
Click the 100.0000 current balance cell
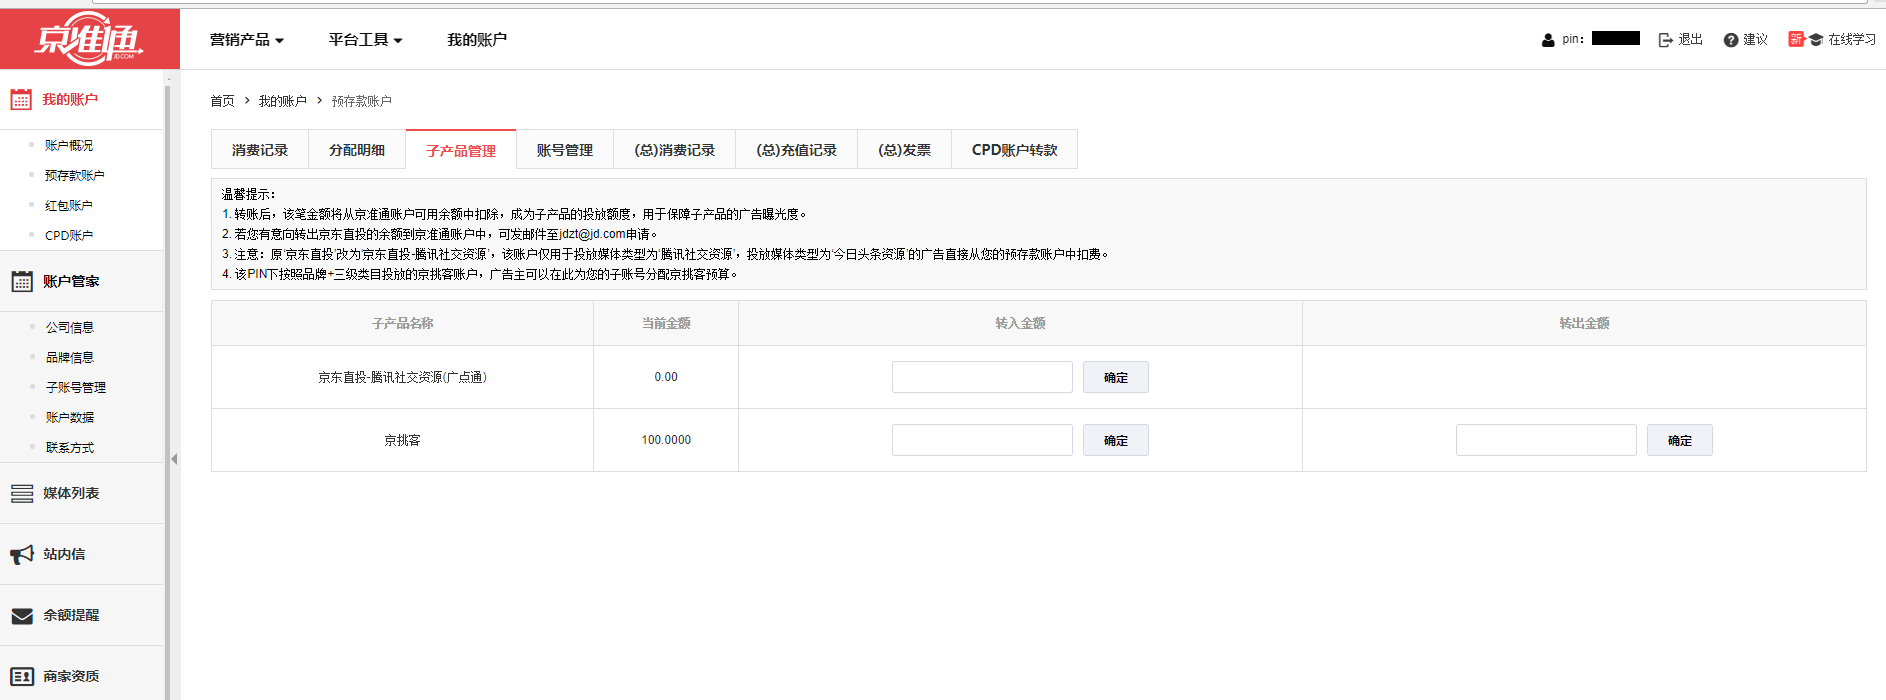tap(666, 440)
